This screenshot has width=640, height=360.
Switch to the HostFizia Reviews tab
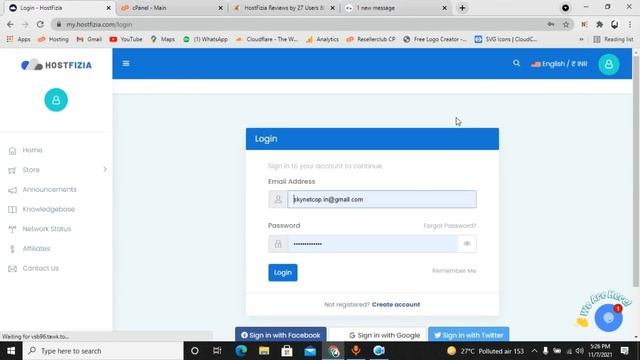pyautogui.click(x=284, y=8)
